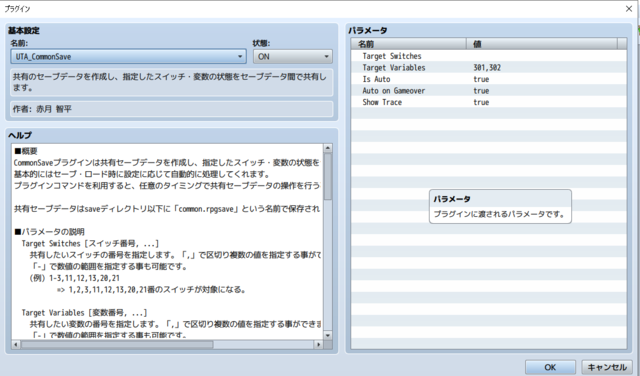
Task: Select the Target Switches parameter row
Action: click(x=489, y=56)
